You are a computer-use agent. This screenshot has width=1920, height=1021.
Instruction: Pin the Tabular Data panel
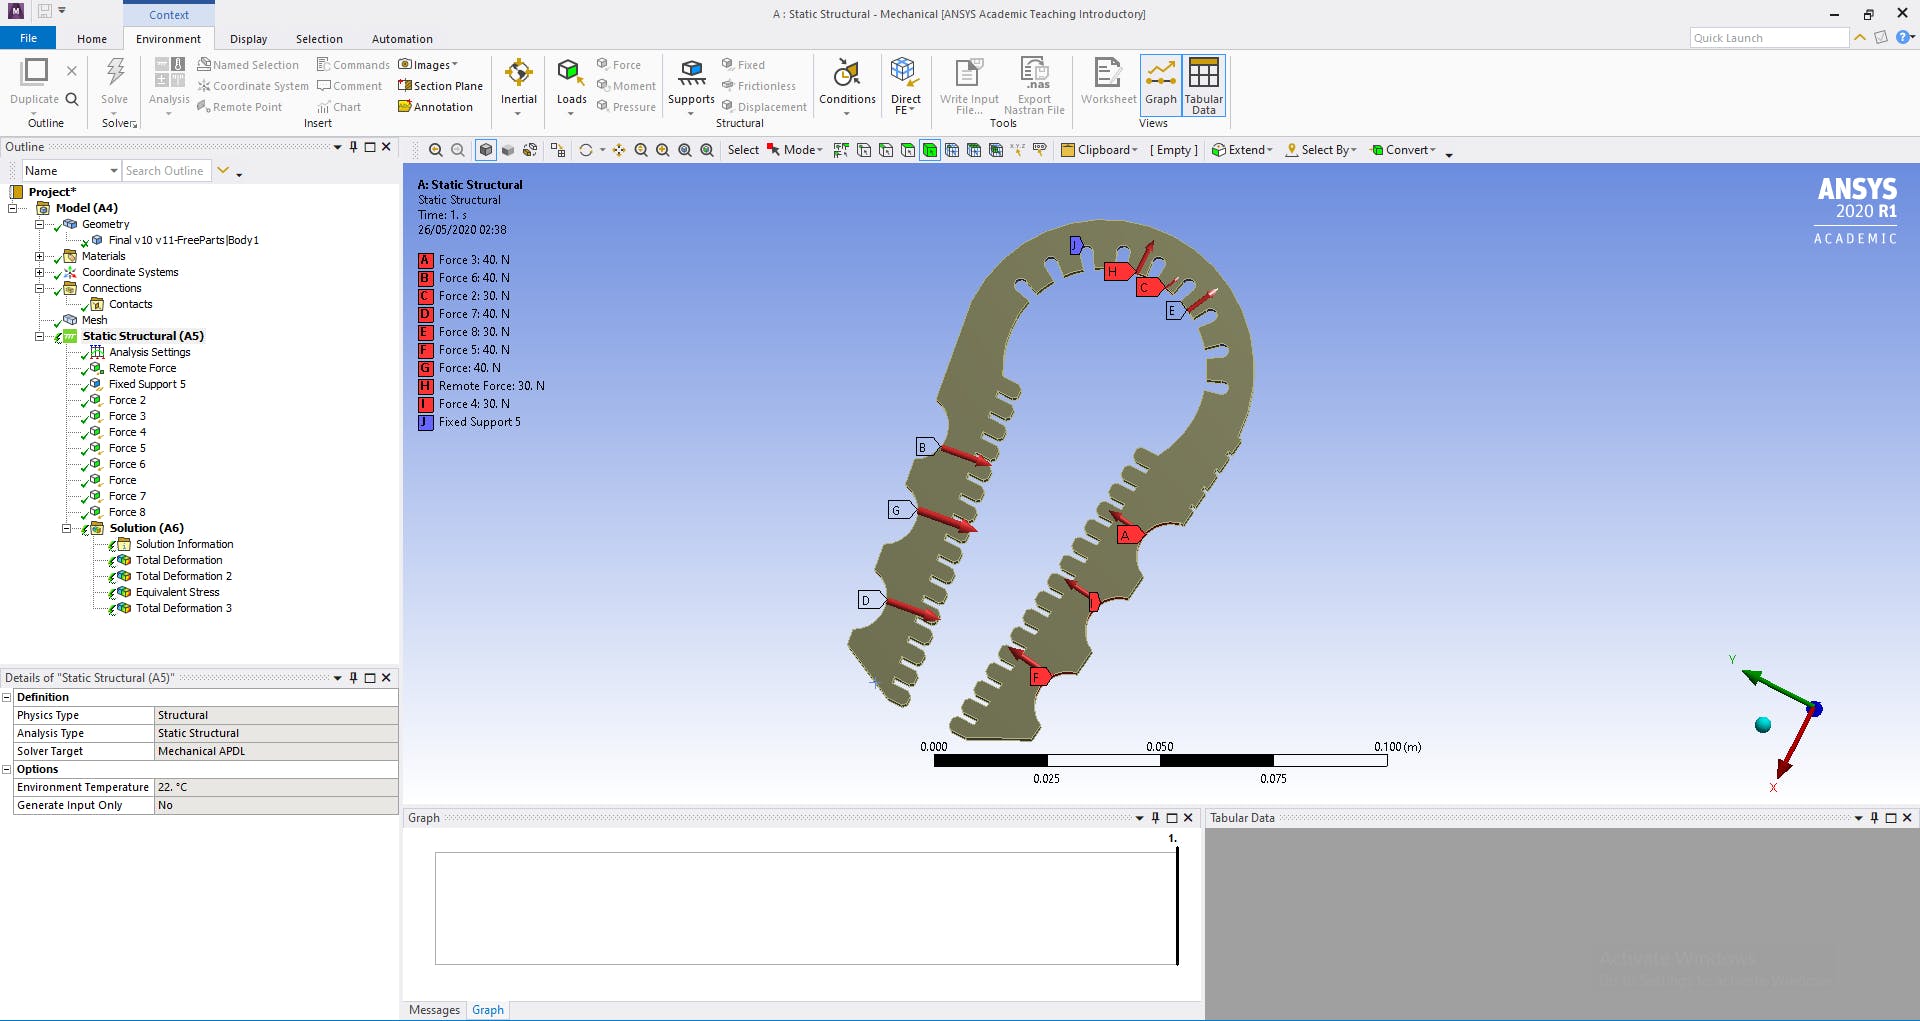(1874, 818)
